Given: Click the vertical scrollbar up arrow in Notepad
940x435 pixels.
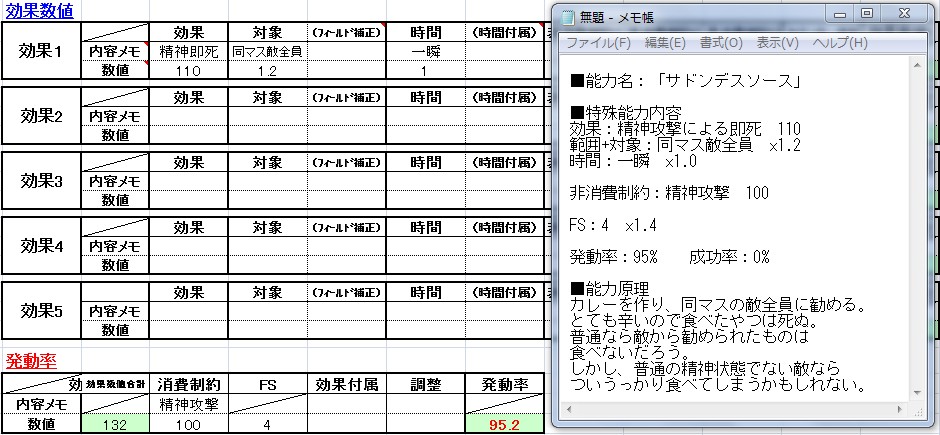Looking at the screenshot, I should pos(918,64).
